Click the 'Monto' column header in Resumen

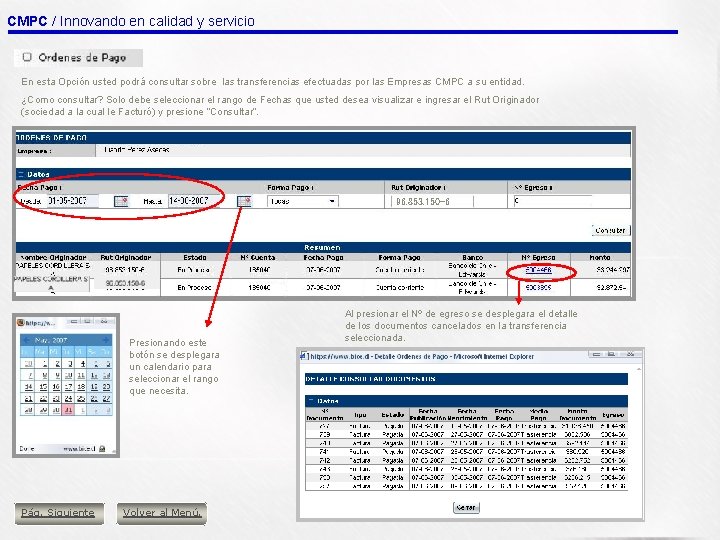[x=600, y=258]
